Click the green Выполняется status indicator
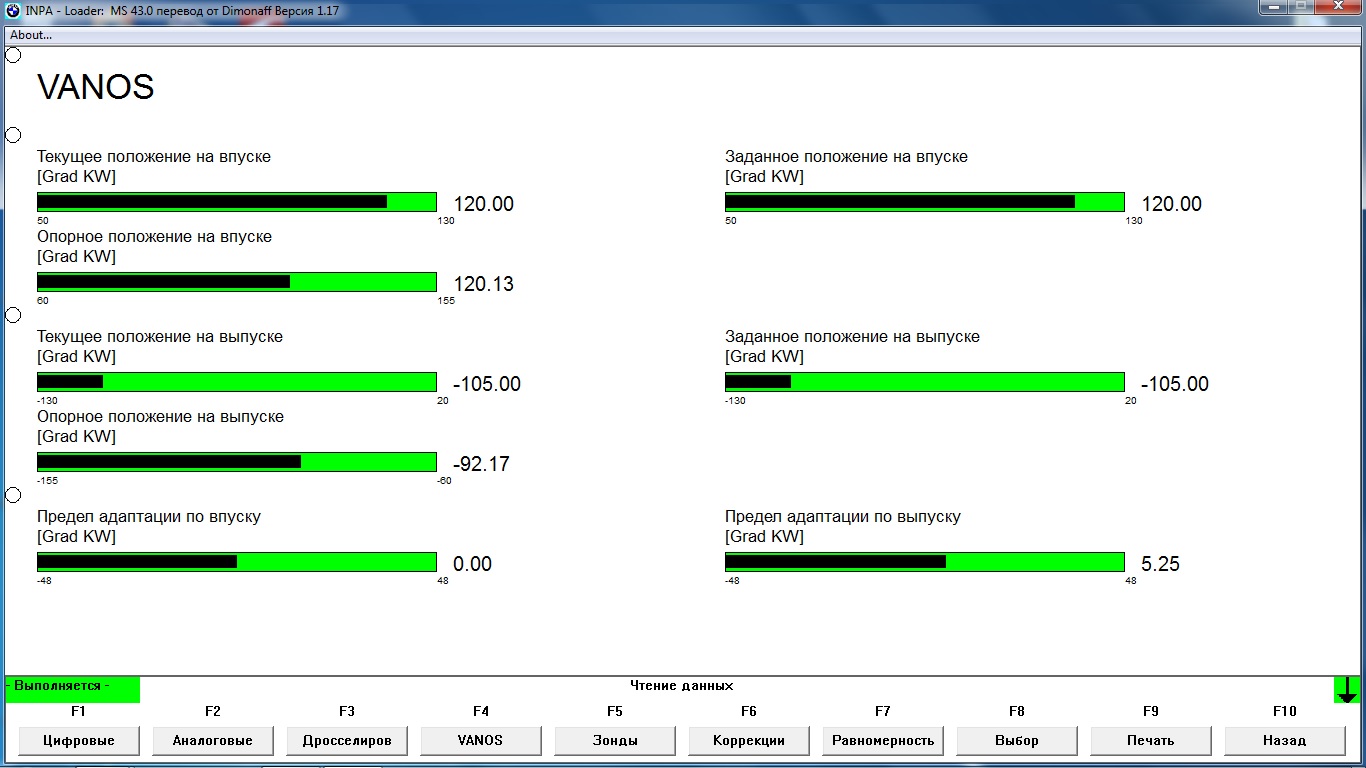Image resolution: width=1366 pixels, height=768 pixels. click(x=72, y=689)
